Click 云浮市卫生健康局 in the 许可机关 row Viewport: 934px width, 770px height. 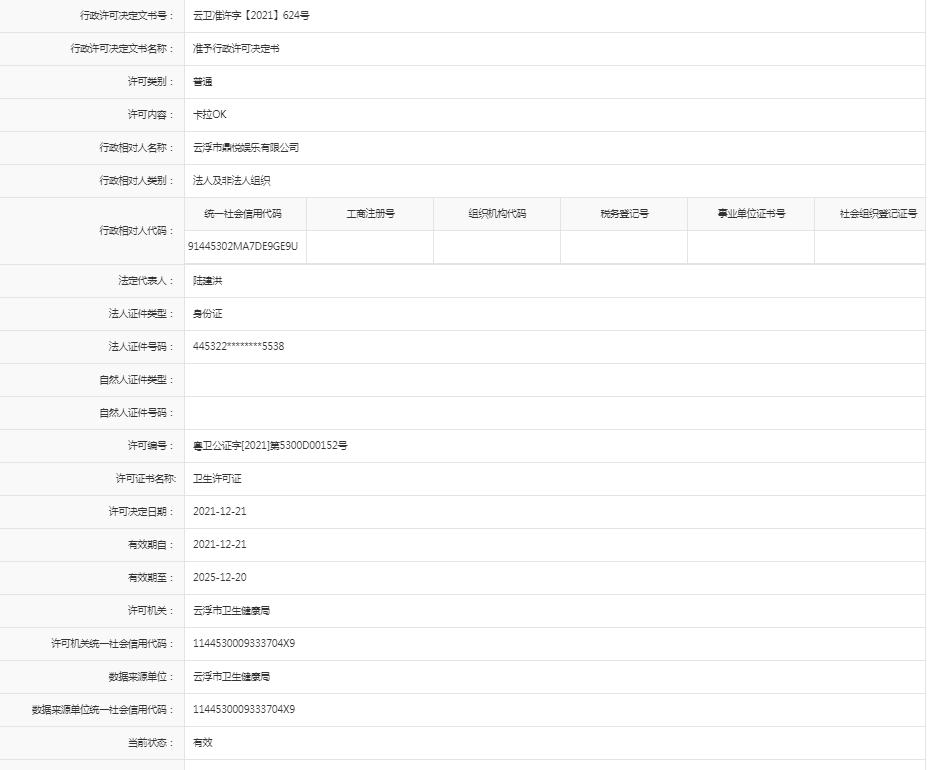pyautogui.click(x=232, y=611)
